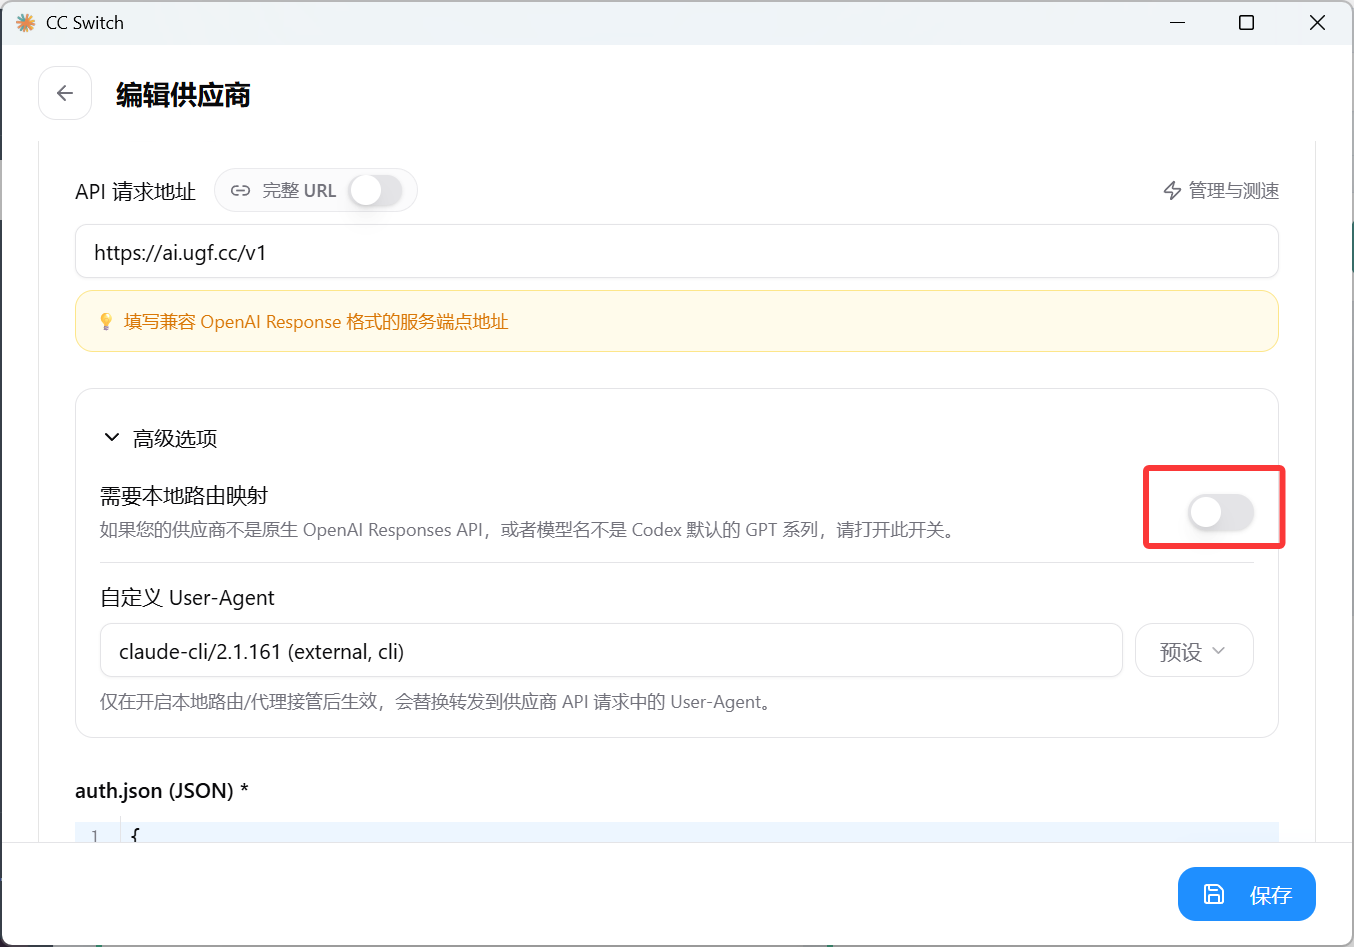
Task: Click line number 1 in editor gutter
Action: pyautogui.click(x=95, y=834)
